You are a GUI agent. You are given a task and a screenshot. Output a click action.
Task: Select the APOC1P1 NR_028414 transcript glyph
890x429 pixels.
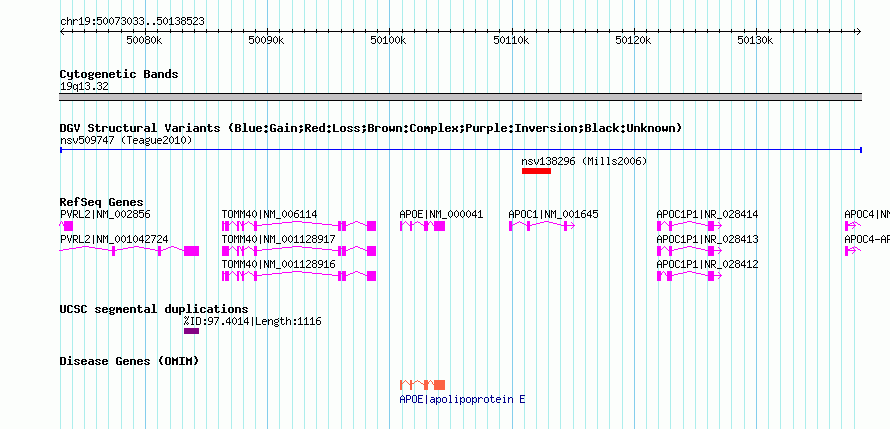(689, 226)
